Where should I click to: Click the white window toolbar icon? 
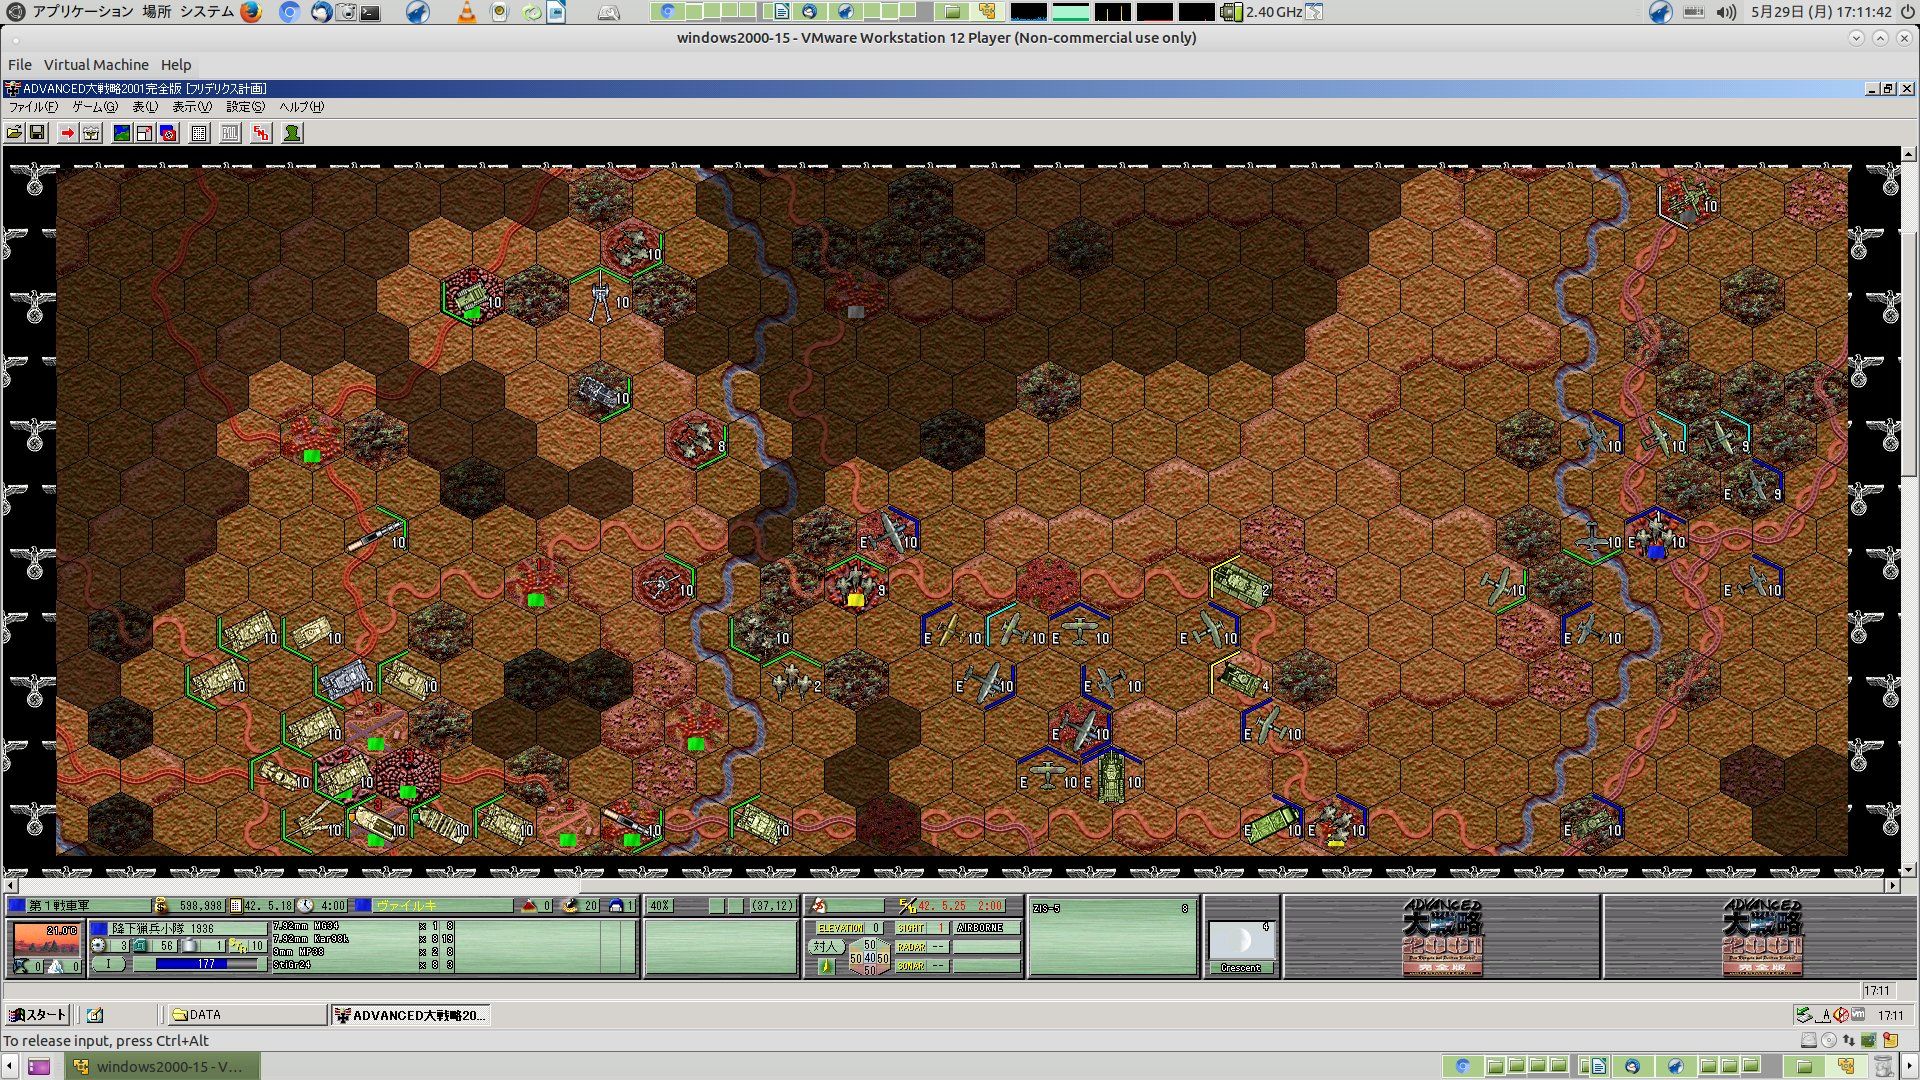(x=144, y=133)
